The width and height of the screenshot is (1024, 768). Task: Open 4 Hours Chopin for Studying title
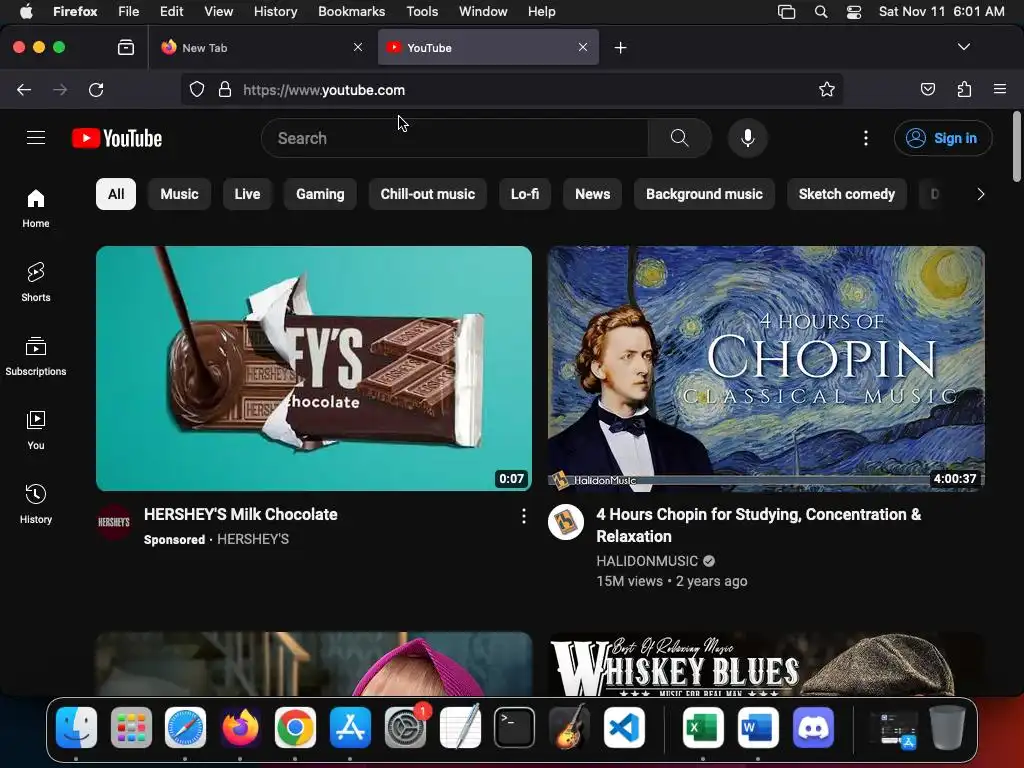pos(758,525)
